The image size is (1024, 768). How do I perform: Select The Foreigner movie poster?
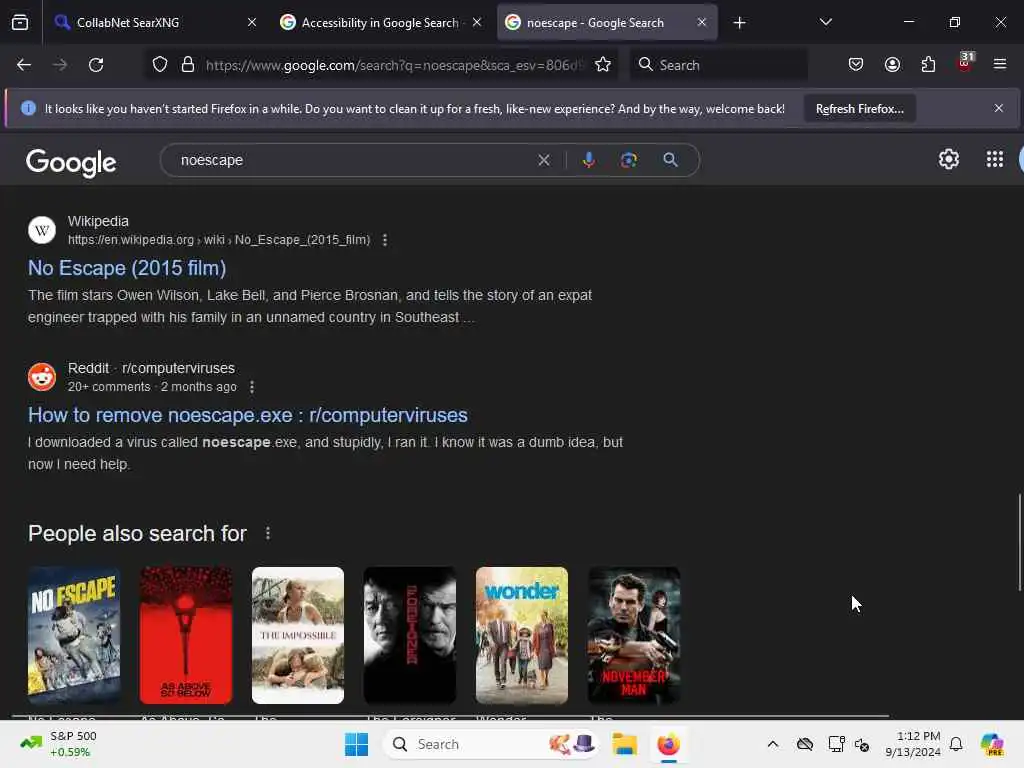click(409, 635)
